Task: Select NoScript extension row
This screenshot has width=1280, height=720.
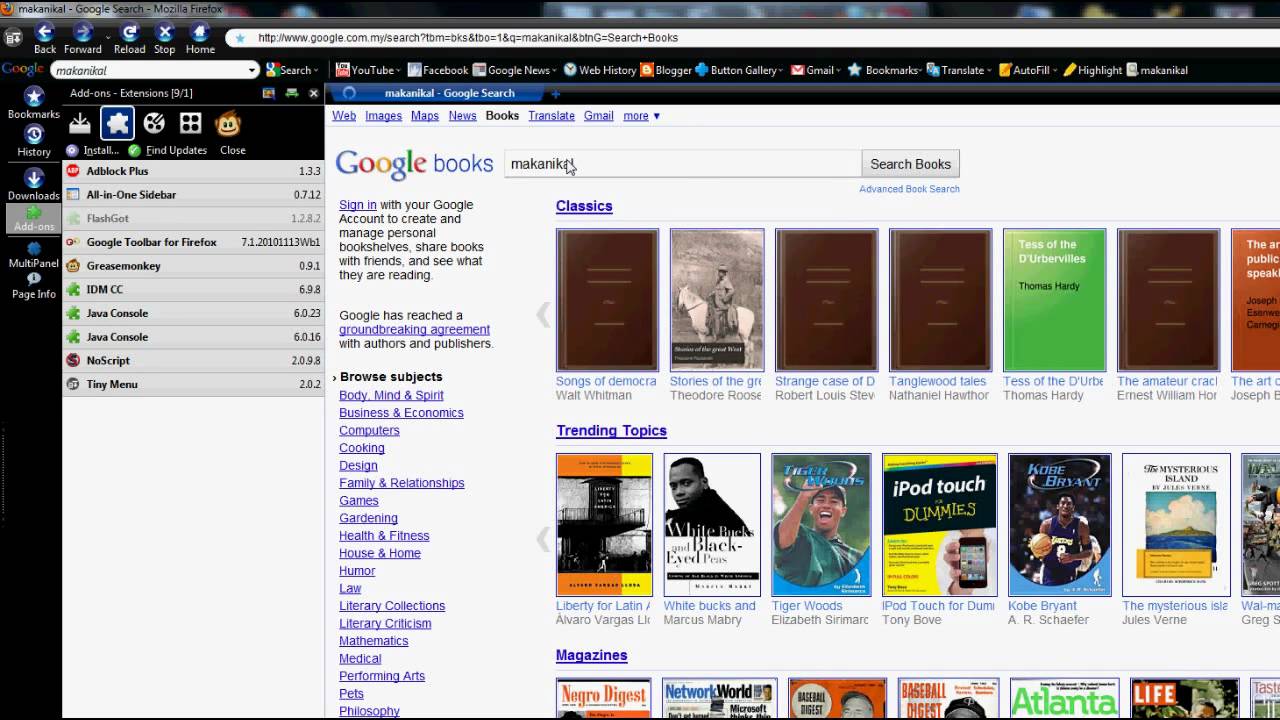Action: (x=193, y=360)
